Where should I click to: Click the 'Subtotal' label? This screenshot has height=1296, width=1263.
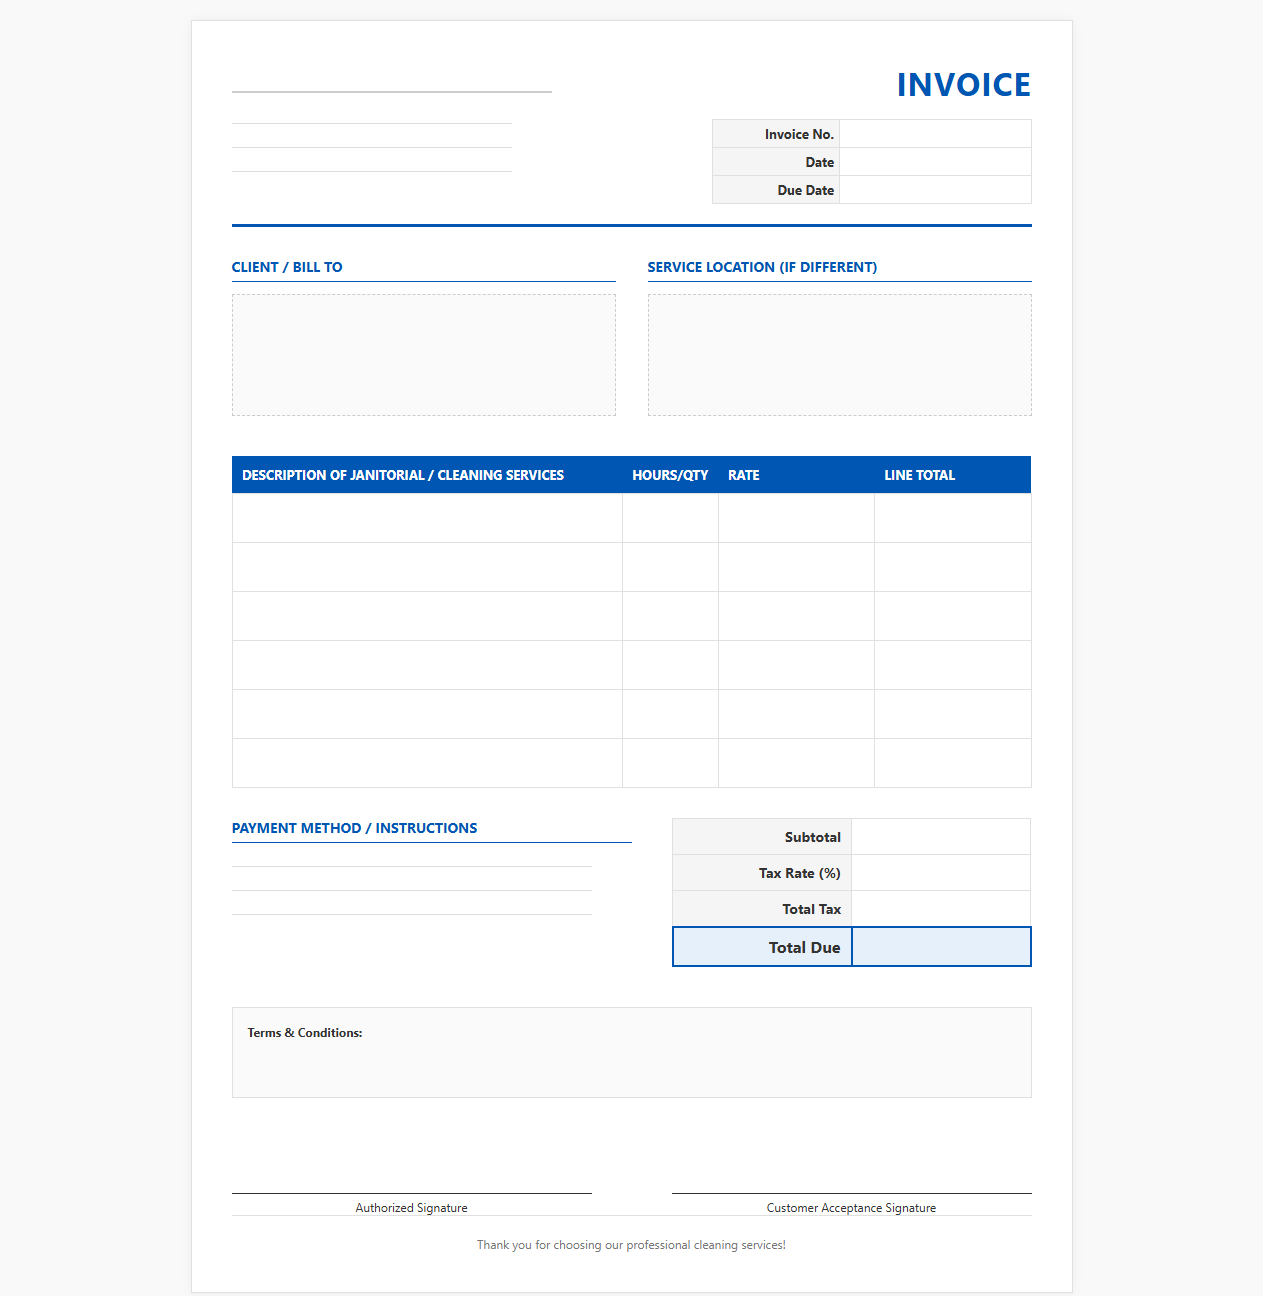[x=813, y=837]
